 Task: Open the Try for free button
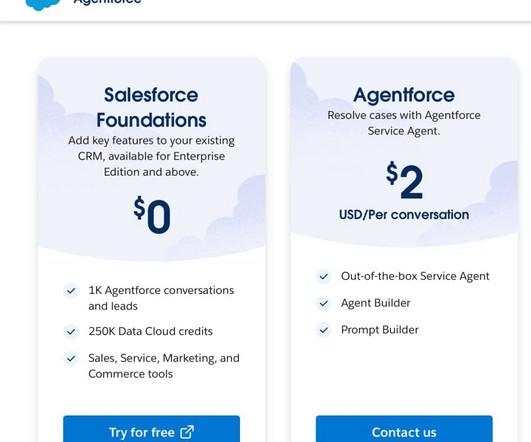[151, 429]
